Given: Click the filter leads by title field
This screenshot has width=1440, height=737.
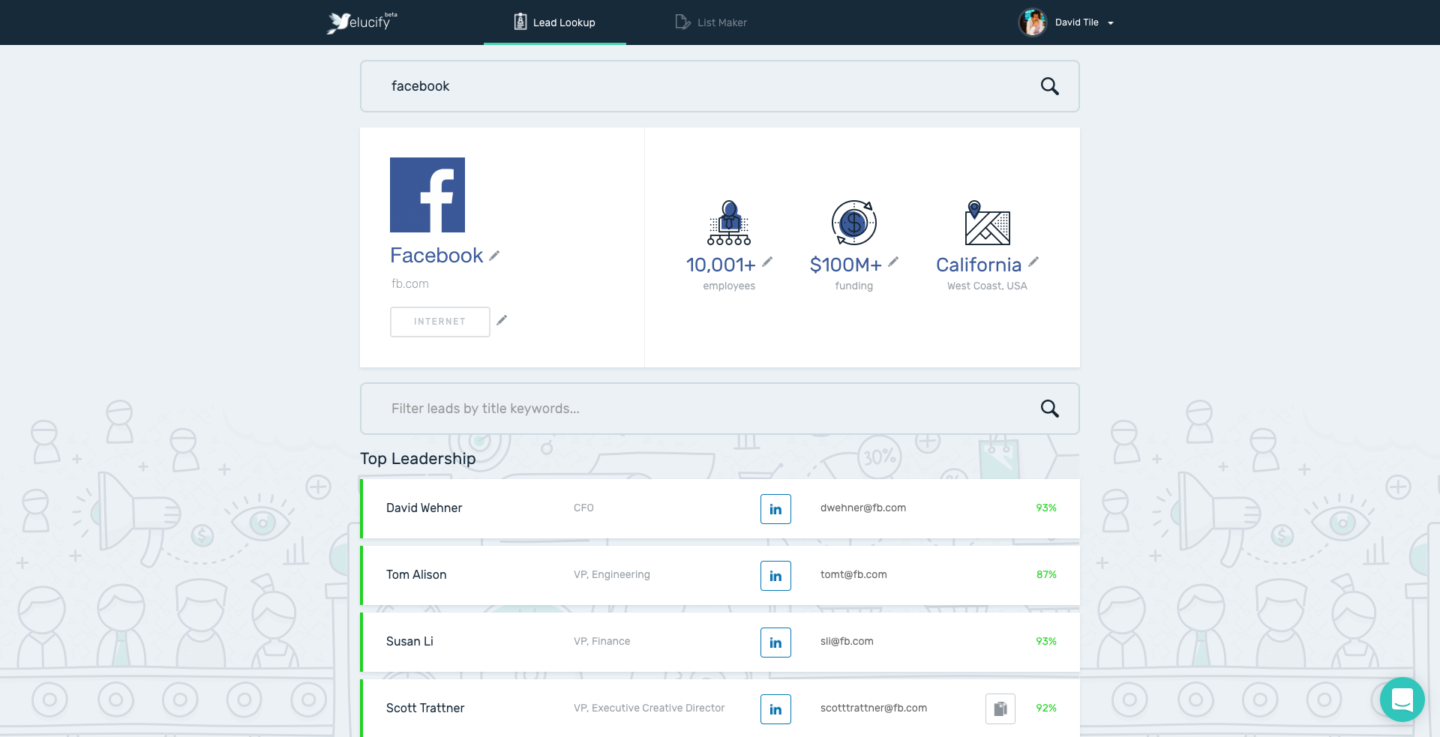Looking at the screenshot, I should pyautogui.click(x=720, y=408).
